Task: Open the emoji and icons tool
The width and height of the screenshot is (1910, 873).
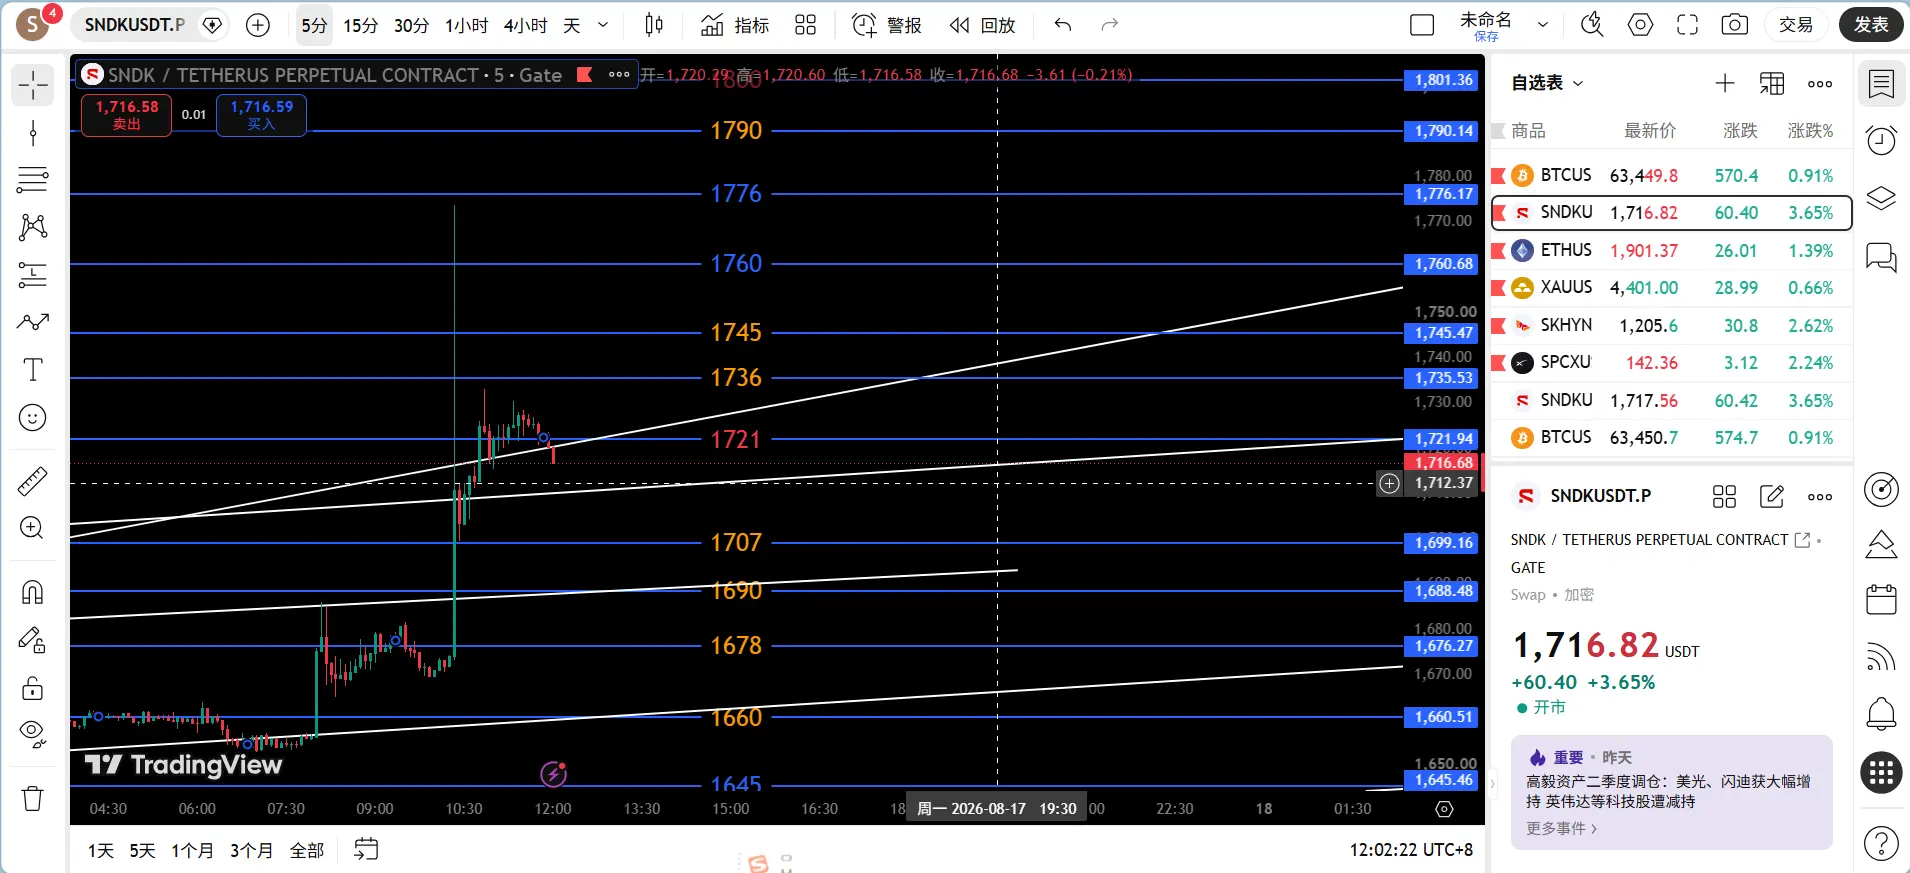Action: tap(33, 417)
